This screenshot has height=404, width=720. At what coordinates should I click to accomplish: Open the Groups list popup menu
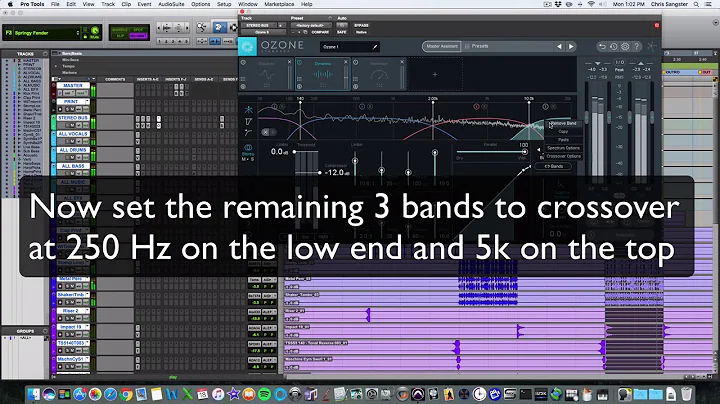(x=45, y=331)
